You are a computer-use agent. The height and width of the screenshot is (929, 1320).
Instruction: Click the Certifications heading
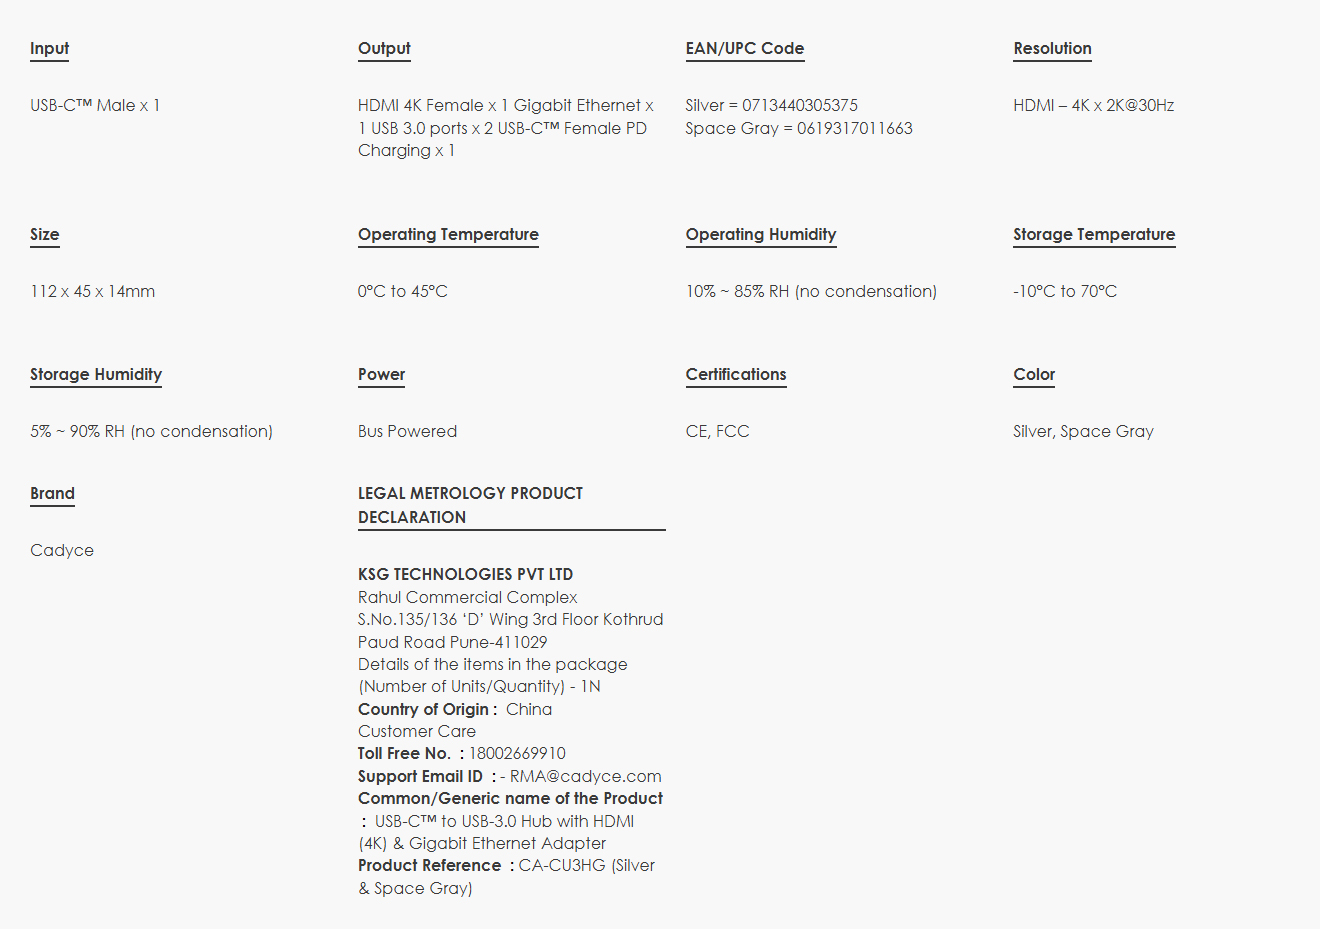[735, 374]
